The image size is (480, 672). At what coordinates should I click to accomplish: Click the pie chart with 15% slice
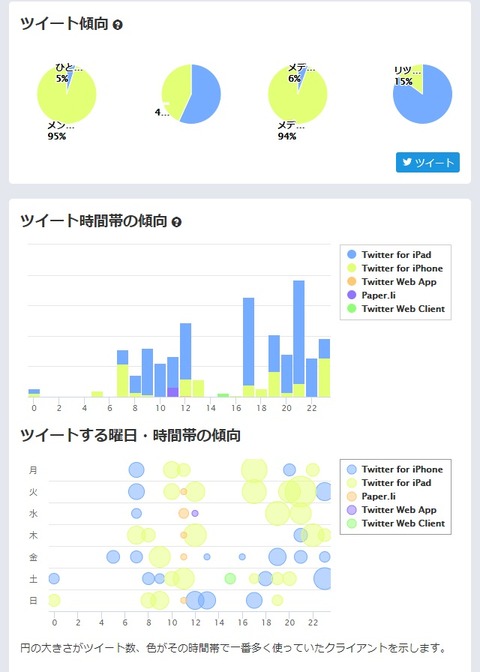[423, 94]
